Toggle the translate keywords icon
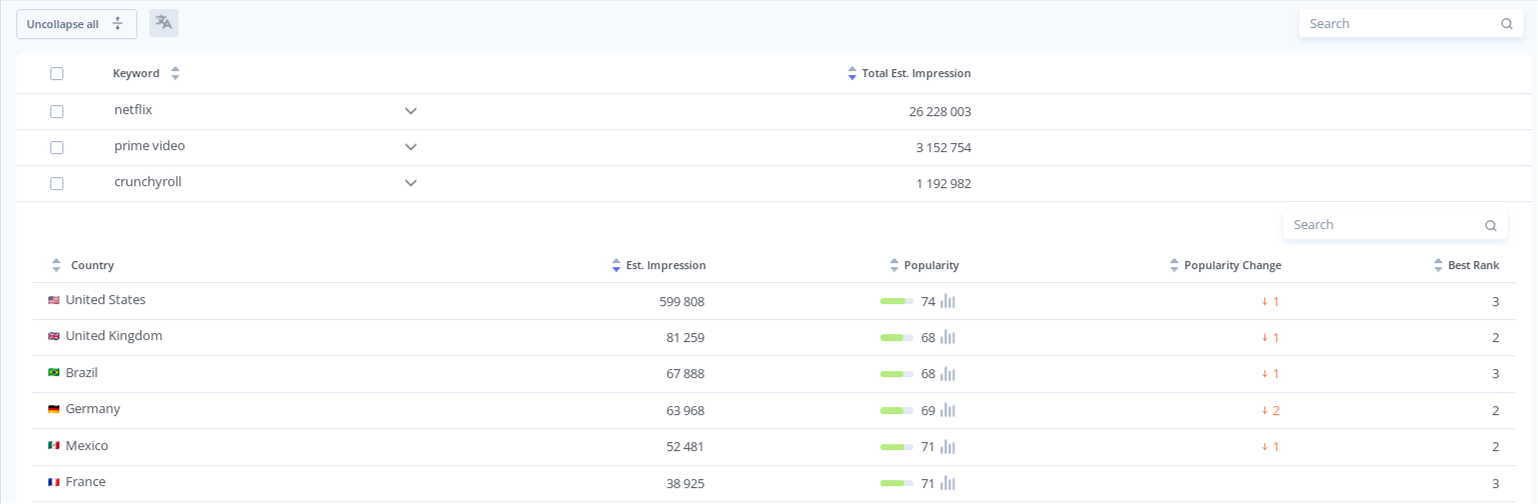The image size is (1538, 504). [x=164, y=23]
